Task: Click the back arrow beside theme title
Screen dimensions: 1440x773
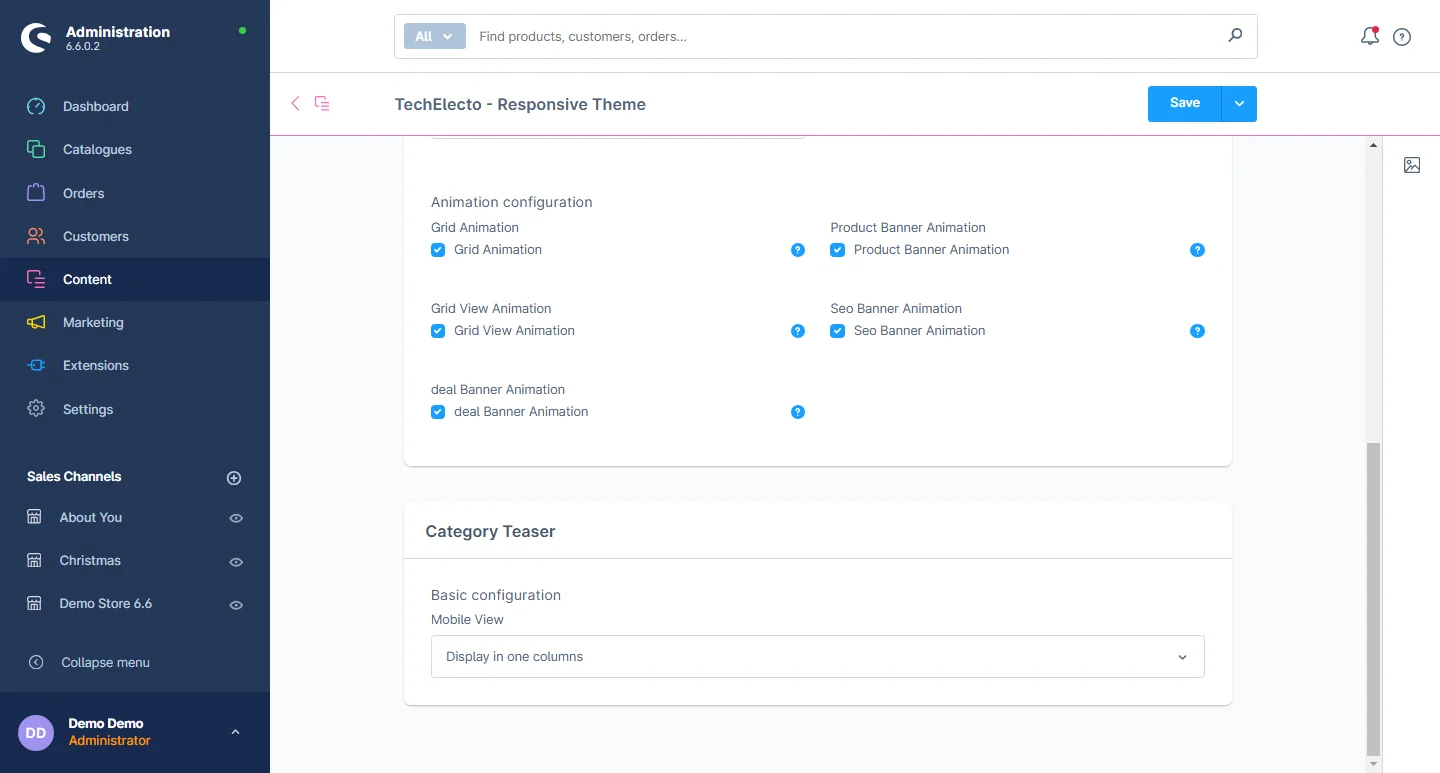Action: 295,103
